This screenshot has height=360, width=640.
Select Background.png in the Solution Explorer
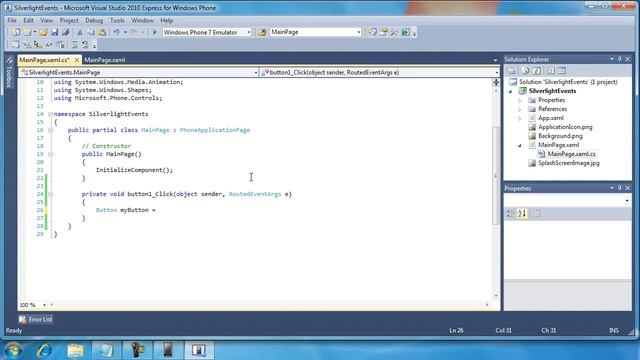[x=560, y=136]
